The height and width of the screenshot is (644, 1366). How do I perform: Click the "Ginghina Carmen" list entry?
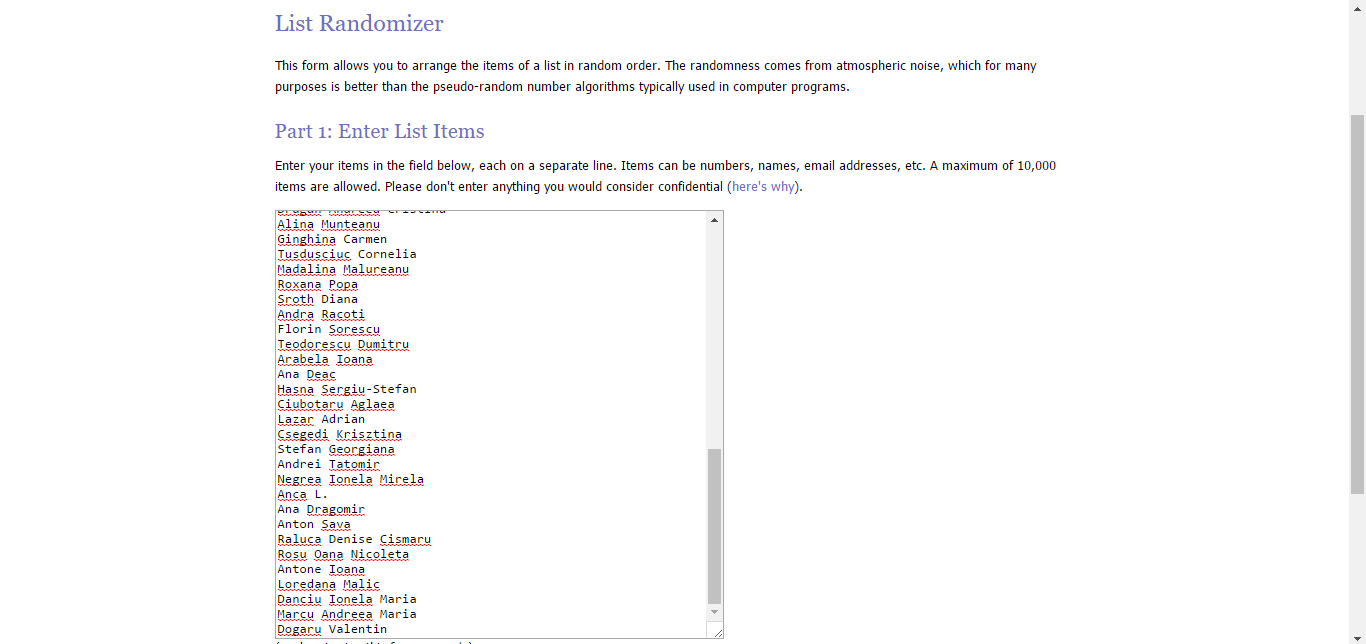[x=332, y=240]
